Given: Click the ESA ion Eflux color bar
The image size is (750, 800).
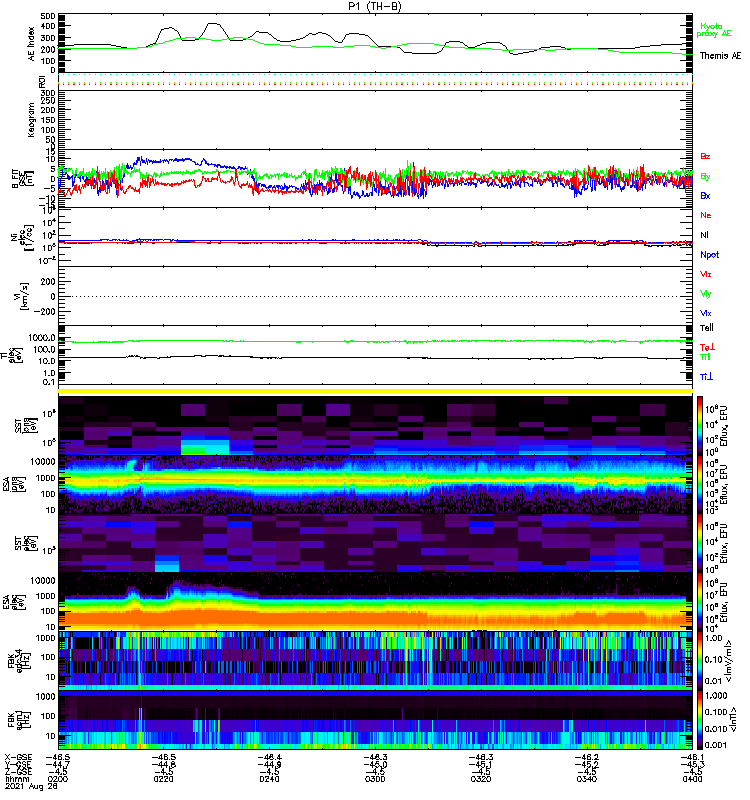Looking at the screenshot, I should coord(700,484).
